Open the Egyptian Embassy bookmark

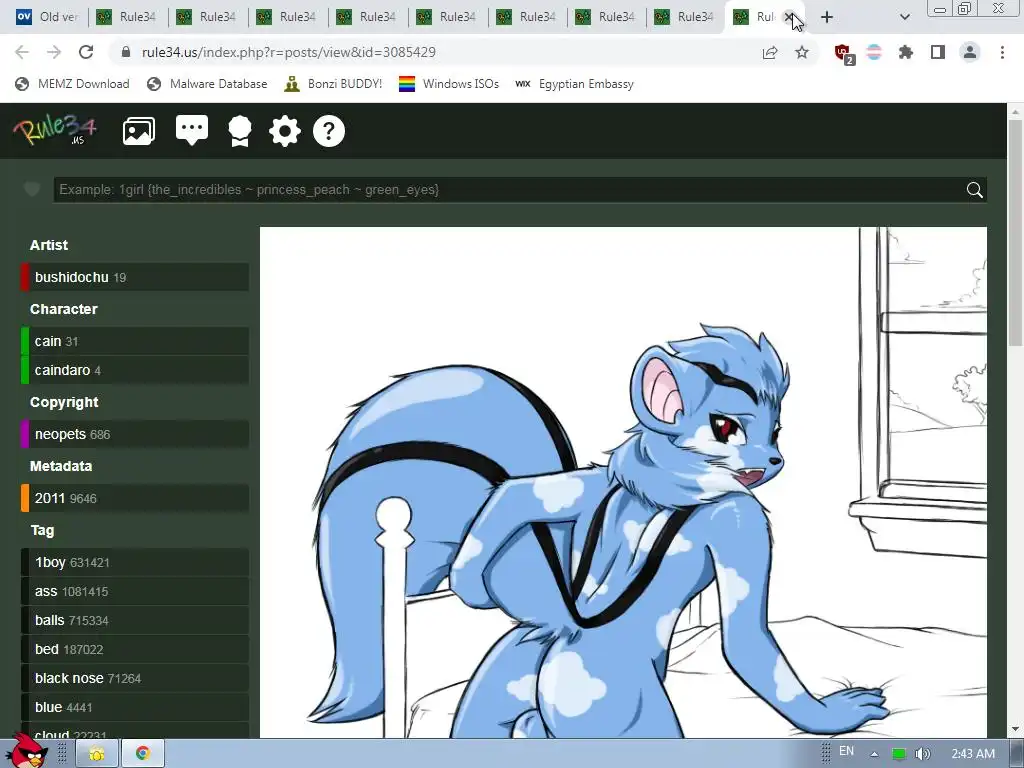[x=574, y=84]
